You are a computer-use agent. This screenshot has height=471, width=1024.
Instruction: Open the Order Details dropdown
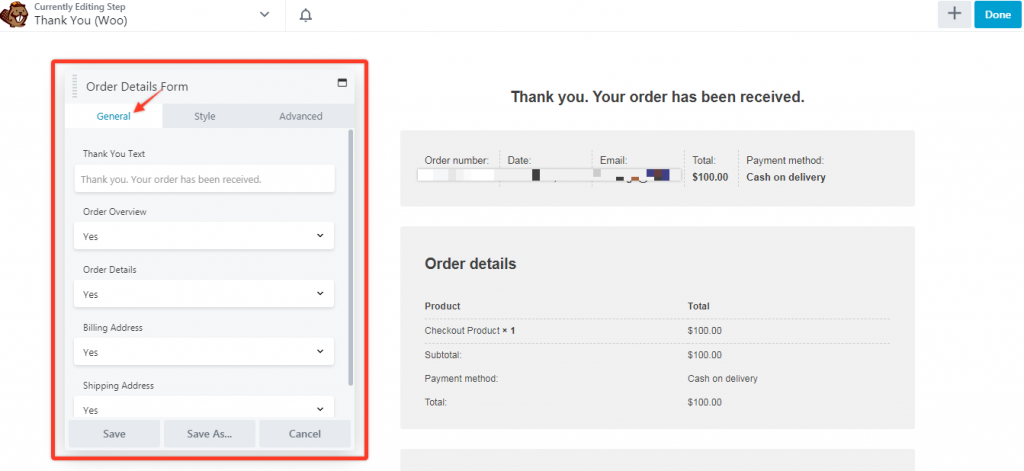[204, 294]
